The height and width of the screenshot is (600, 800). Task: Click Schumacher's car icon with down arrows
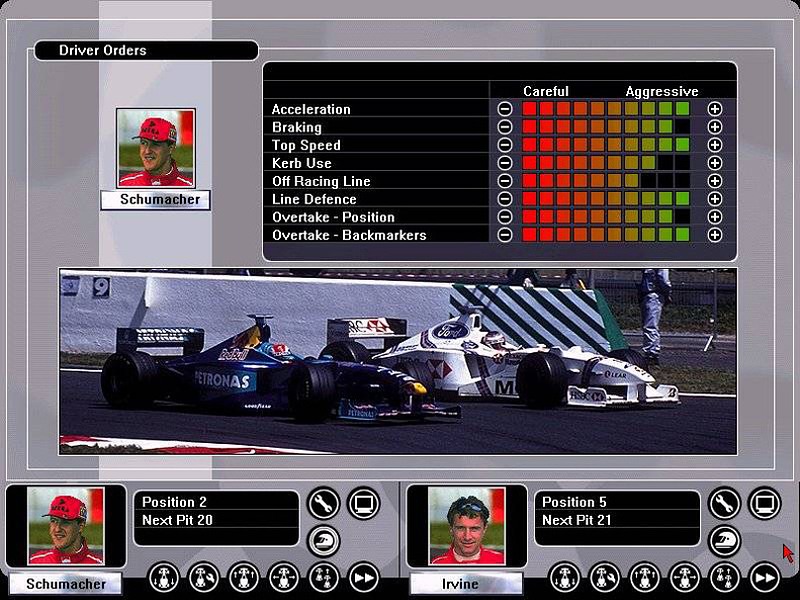click(x=164, y=577)
